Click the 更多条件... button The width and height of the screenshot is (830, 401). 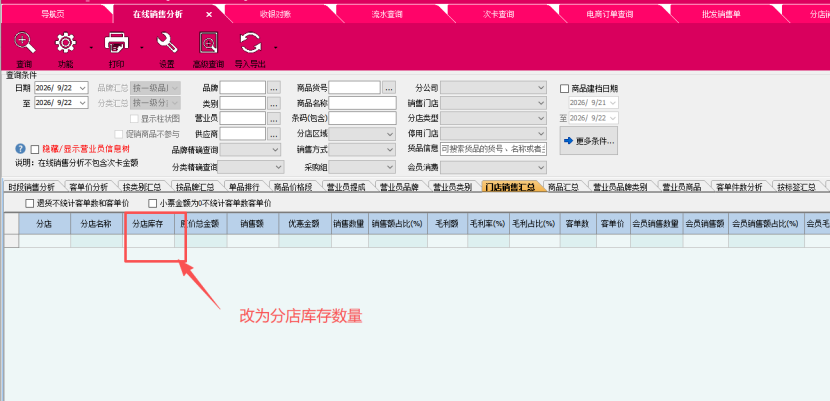coord(589,141)
